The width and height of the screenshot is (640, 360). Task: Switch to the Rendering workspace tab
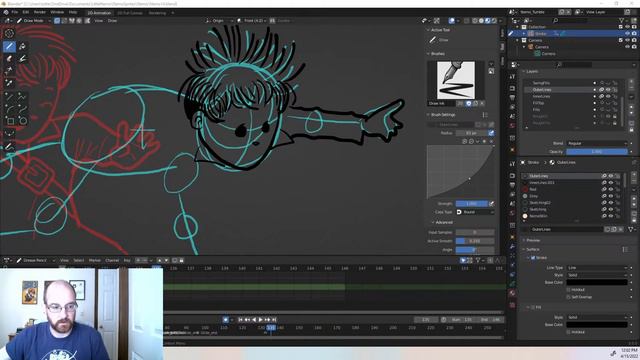pos(157,13)
